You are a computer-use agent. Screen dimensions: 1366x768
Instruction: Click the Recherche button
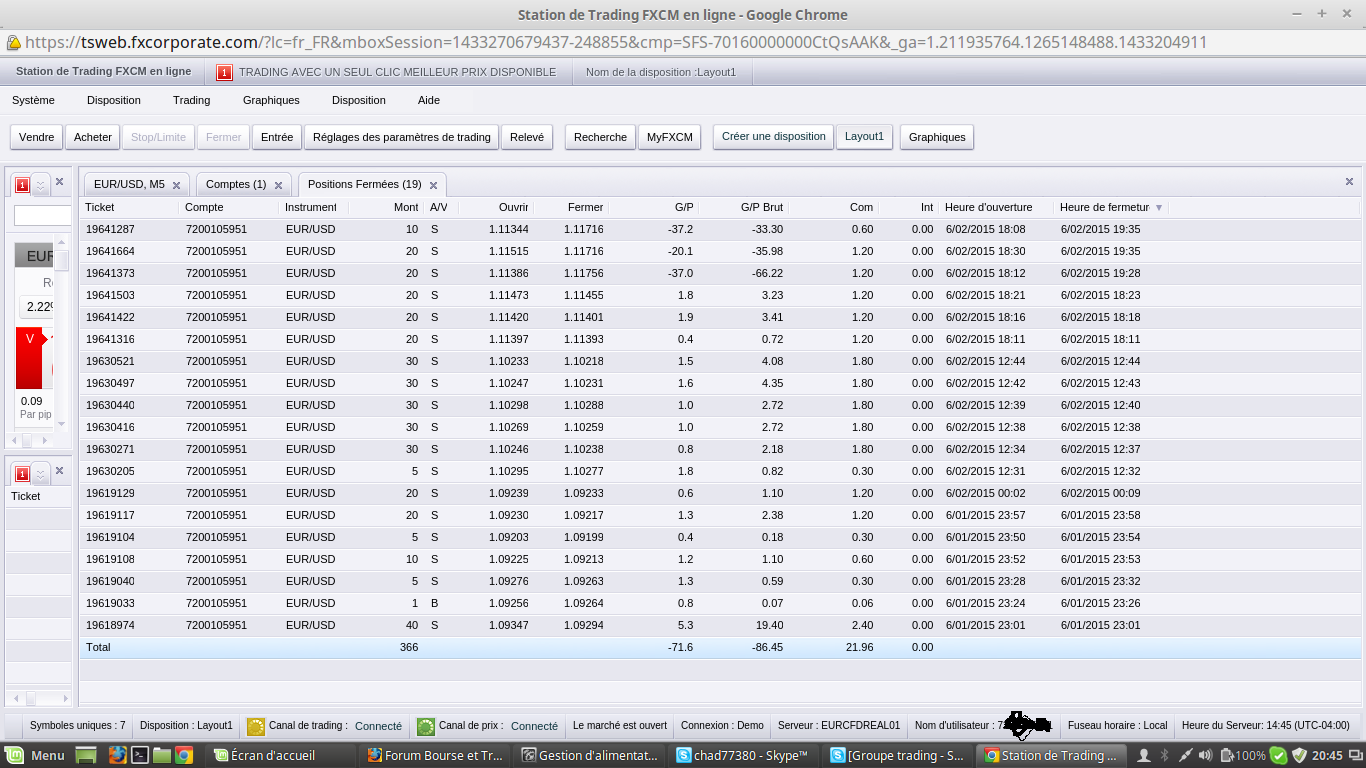(x=600, y=137)
